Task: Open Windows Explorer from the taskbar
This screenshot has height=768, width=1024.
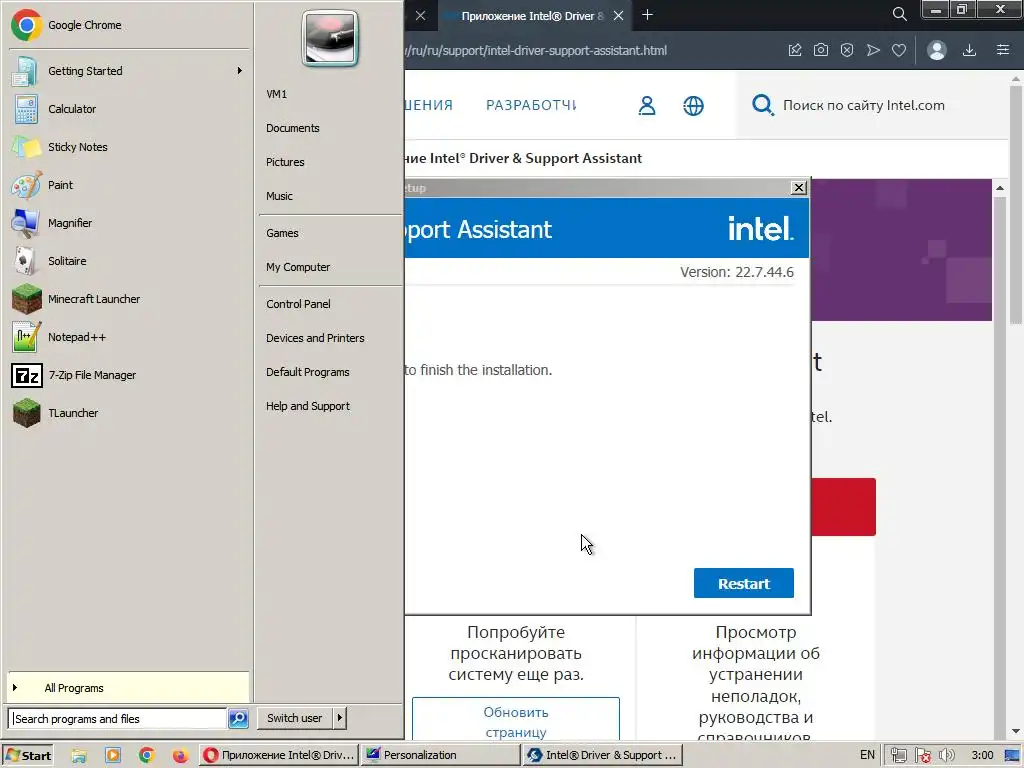Action: 79,755
